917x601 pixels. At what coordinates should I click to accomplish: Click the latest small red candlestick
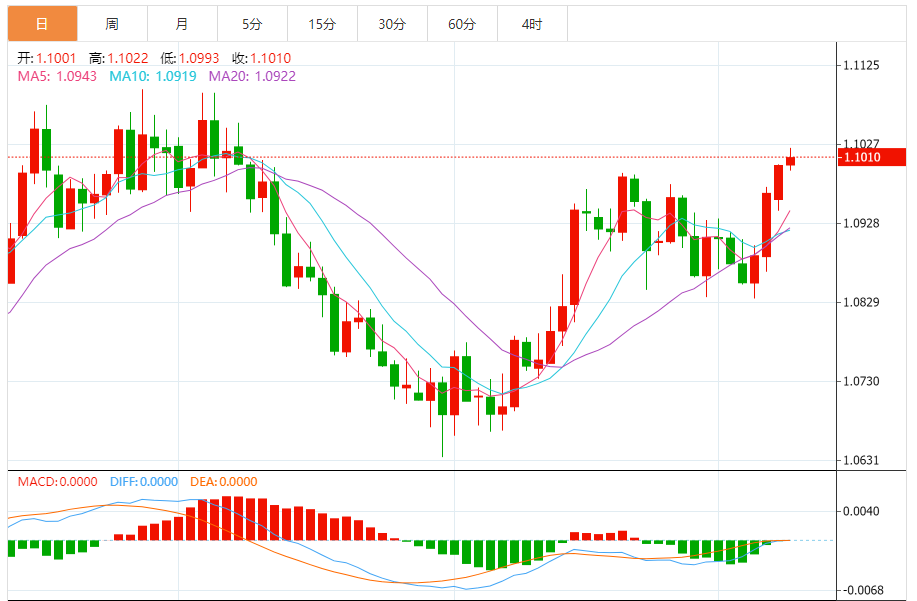790,161
